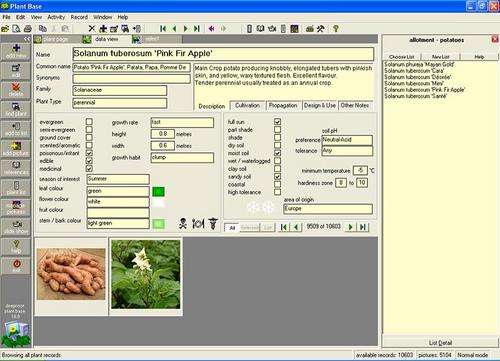Uncheck the full sun checkbox
This screenshot has width=500, height=361.
[x=277, y=122]
